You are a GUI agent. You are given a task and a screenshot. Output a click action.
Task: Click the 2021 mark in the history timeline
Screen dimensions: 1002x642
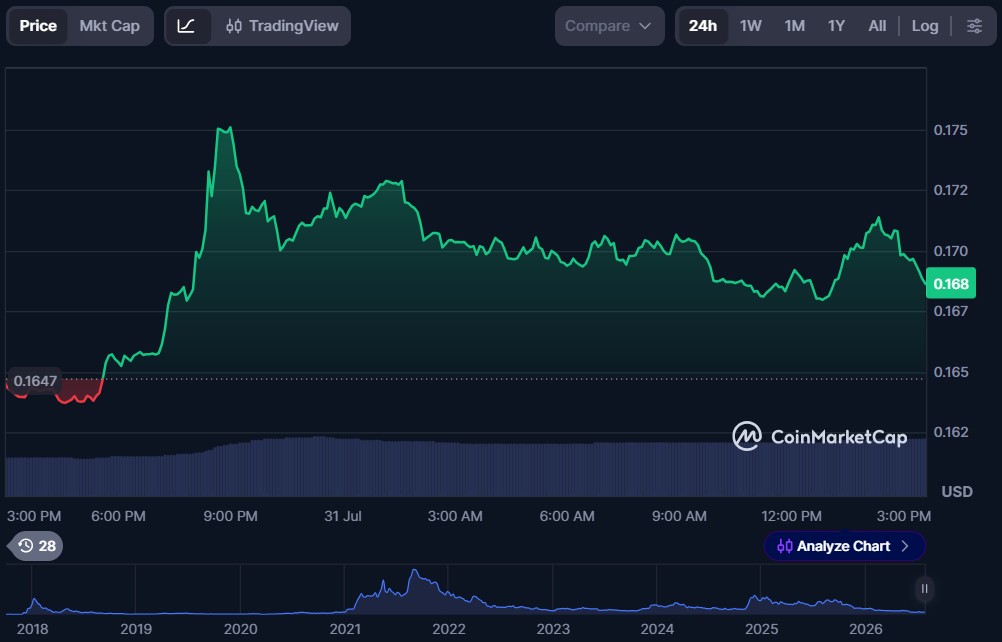coord(345,629)
